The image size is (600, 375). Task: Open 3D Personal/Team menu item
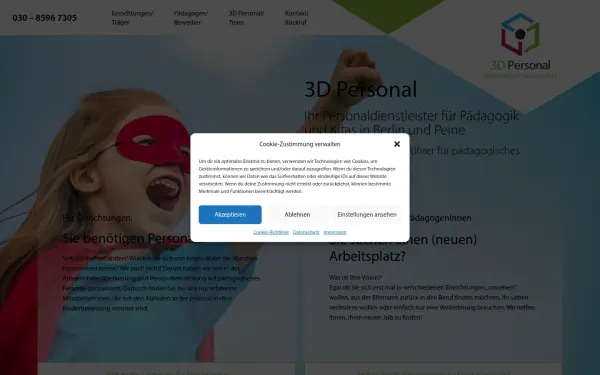246,18
